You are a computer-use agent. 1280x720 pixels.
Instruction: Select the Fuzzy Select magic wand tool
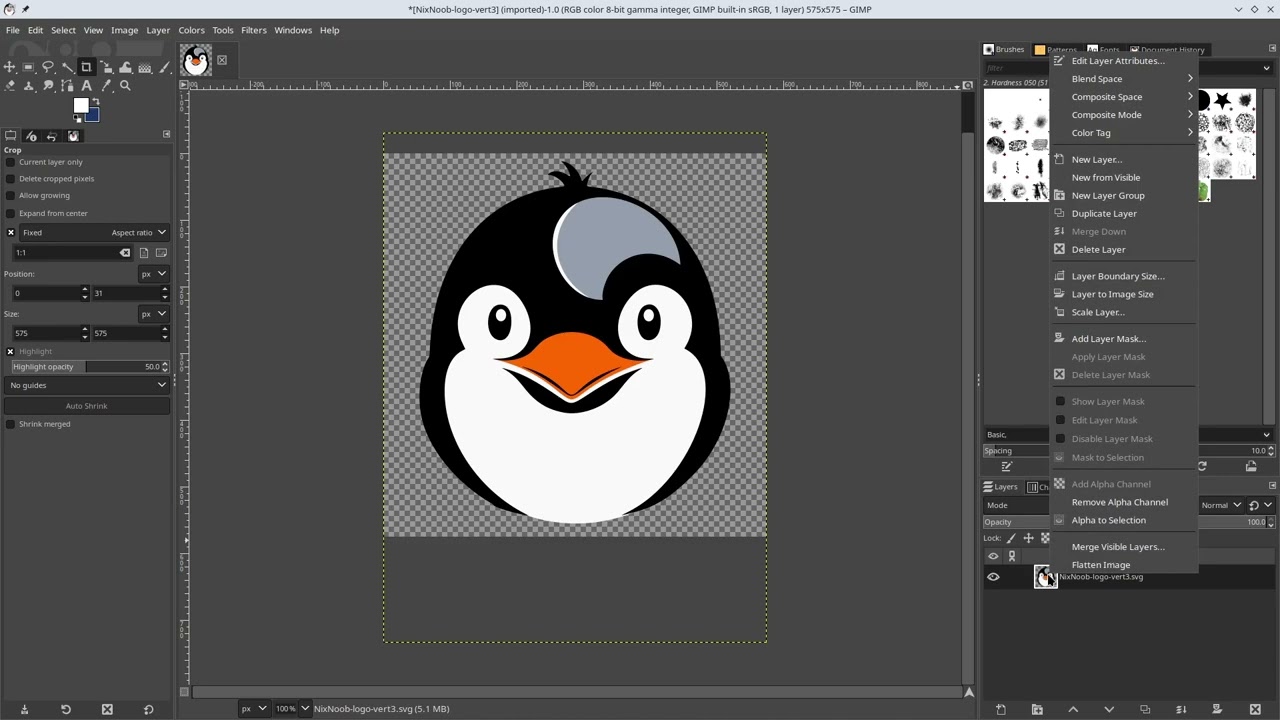click(x=67, y=67)
